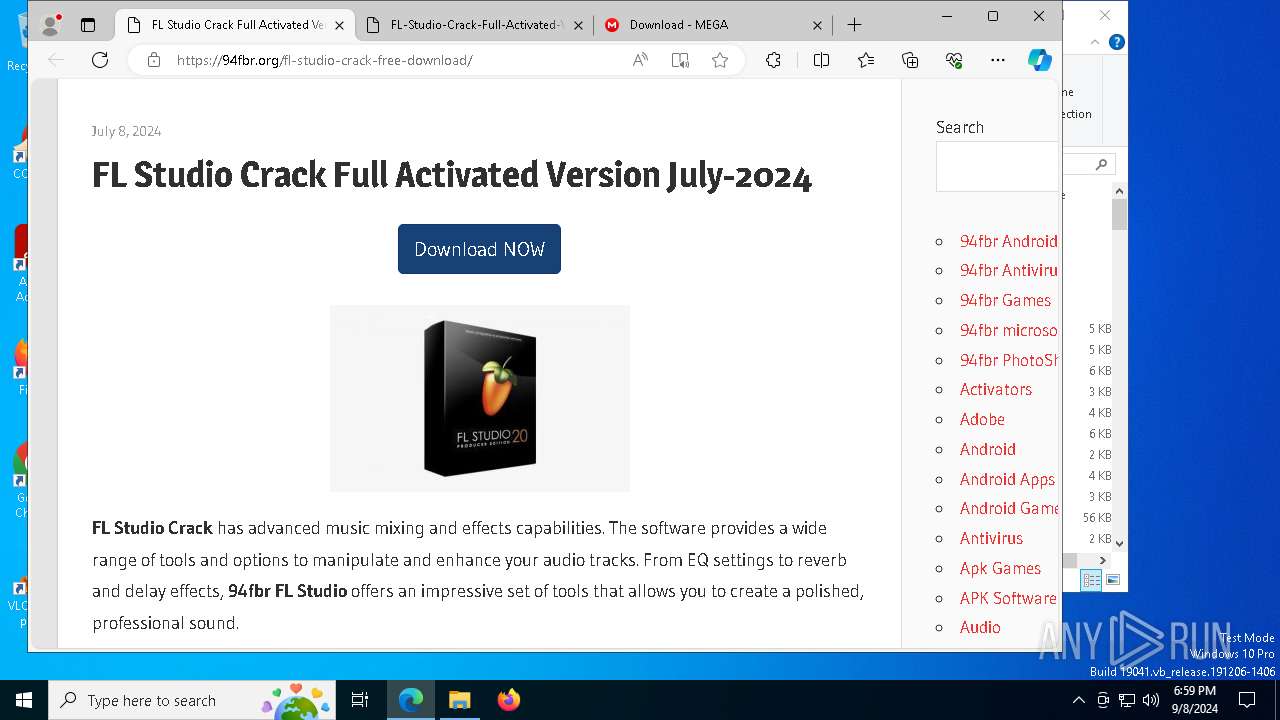Open the Activators category link
The image size is (1280, 720).
[x=995, y=389]
